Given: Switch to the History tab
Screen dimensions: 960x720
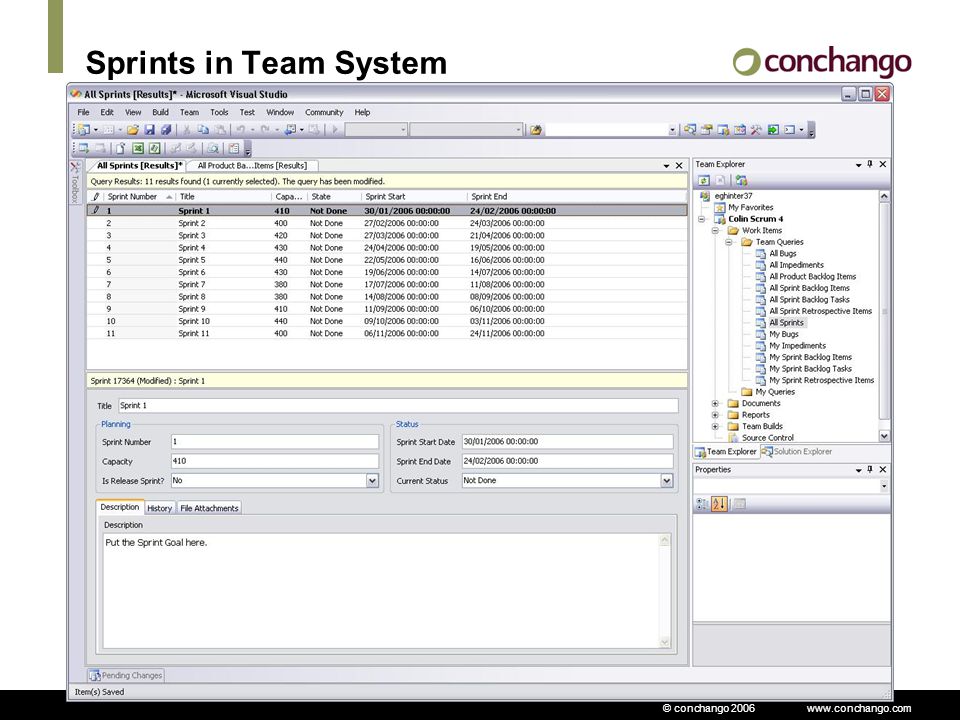Looking at the screenshot, I should tap(159, 508).
